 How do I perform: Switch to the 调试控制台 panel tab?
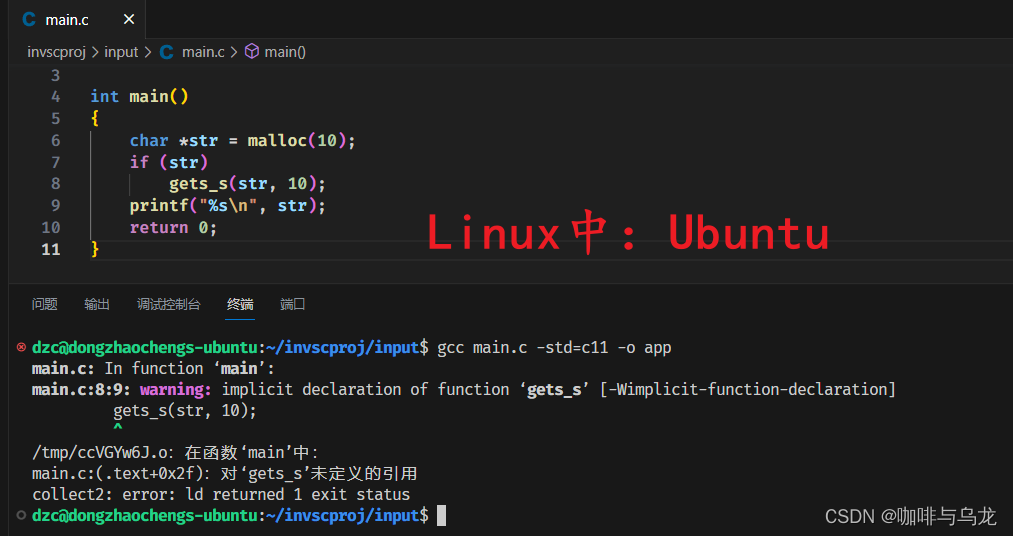(169, 304)
